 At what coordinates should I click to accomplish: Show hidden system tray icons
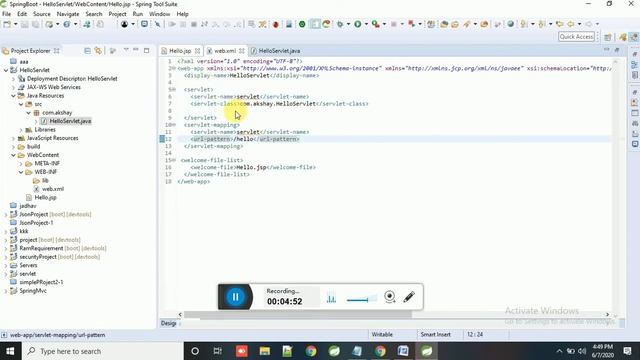click(x=559, y=351)
